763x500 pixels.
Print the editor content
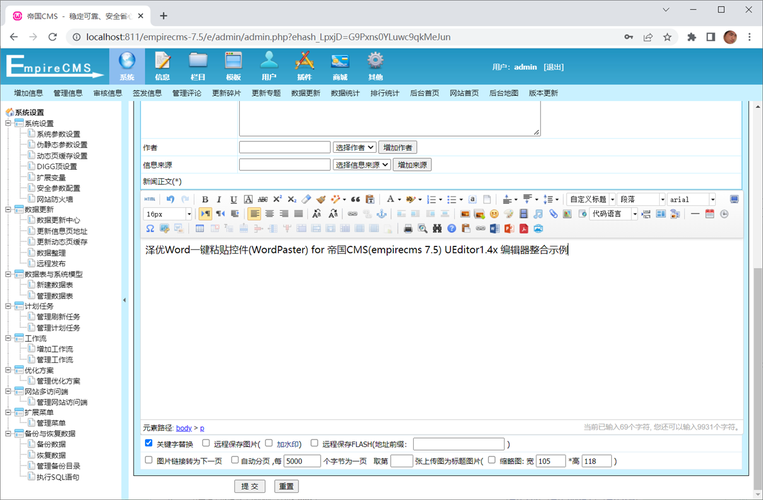point(408,229)
